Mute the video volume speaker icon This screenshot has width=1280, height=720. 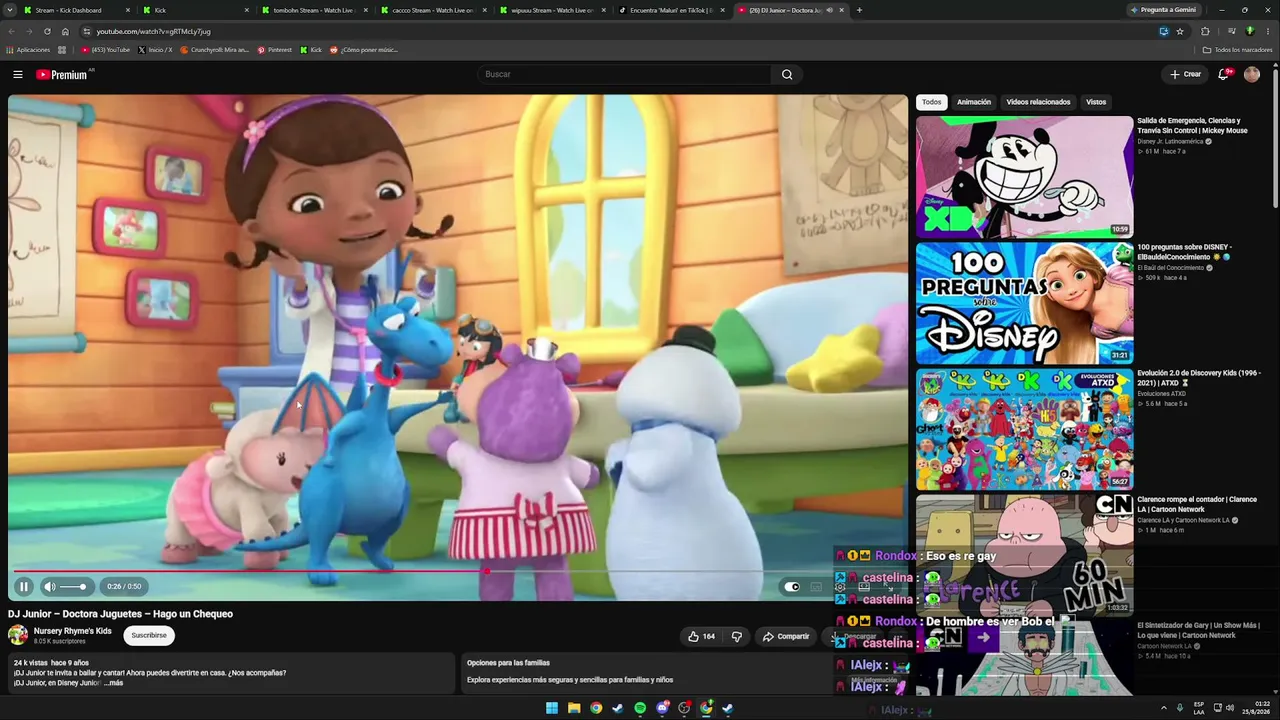tap(50, 586)
